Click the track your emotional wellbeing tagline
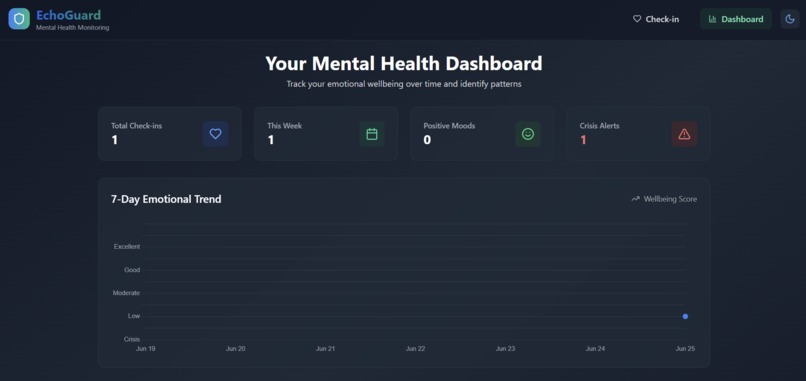This screenshot has width=806, height=381. click(404, 84)
